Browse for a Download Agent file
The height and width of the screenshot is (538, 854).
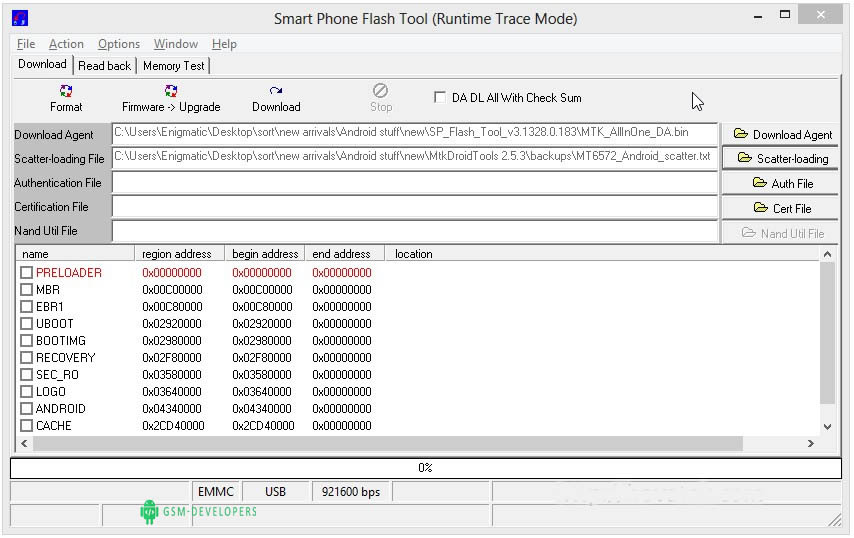pyautogui.click(x=780, y=134)
